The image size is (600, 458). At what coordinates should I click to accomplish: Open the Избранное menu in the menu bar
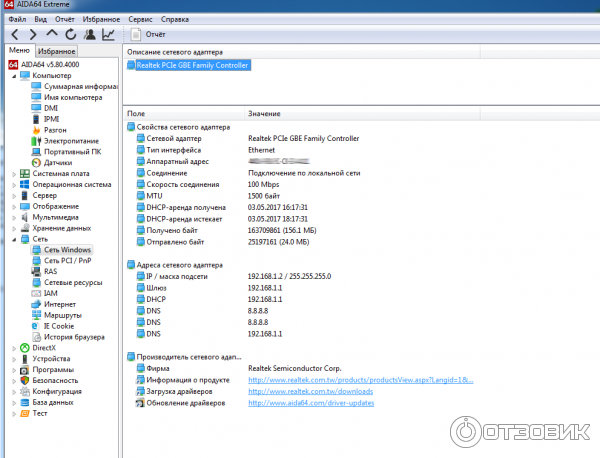[x=101, y=19]
